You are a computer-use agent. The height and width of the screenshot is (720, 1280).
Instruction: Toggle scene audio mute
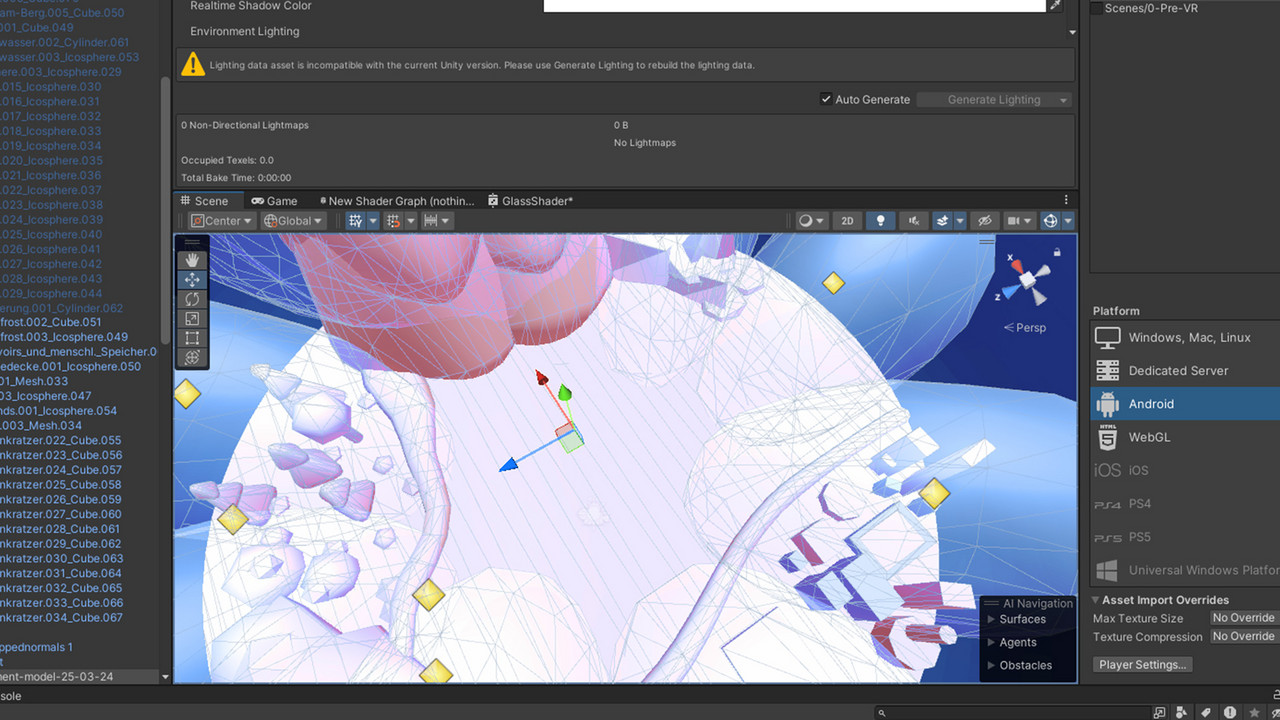(913, 221)
